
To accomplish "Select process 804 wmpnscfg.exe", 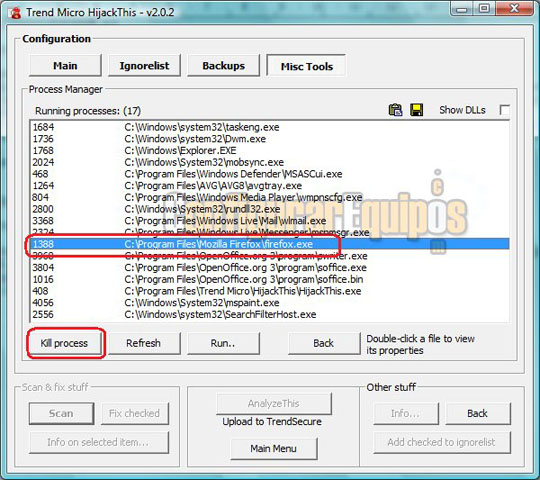I will click(269, 197).
